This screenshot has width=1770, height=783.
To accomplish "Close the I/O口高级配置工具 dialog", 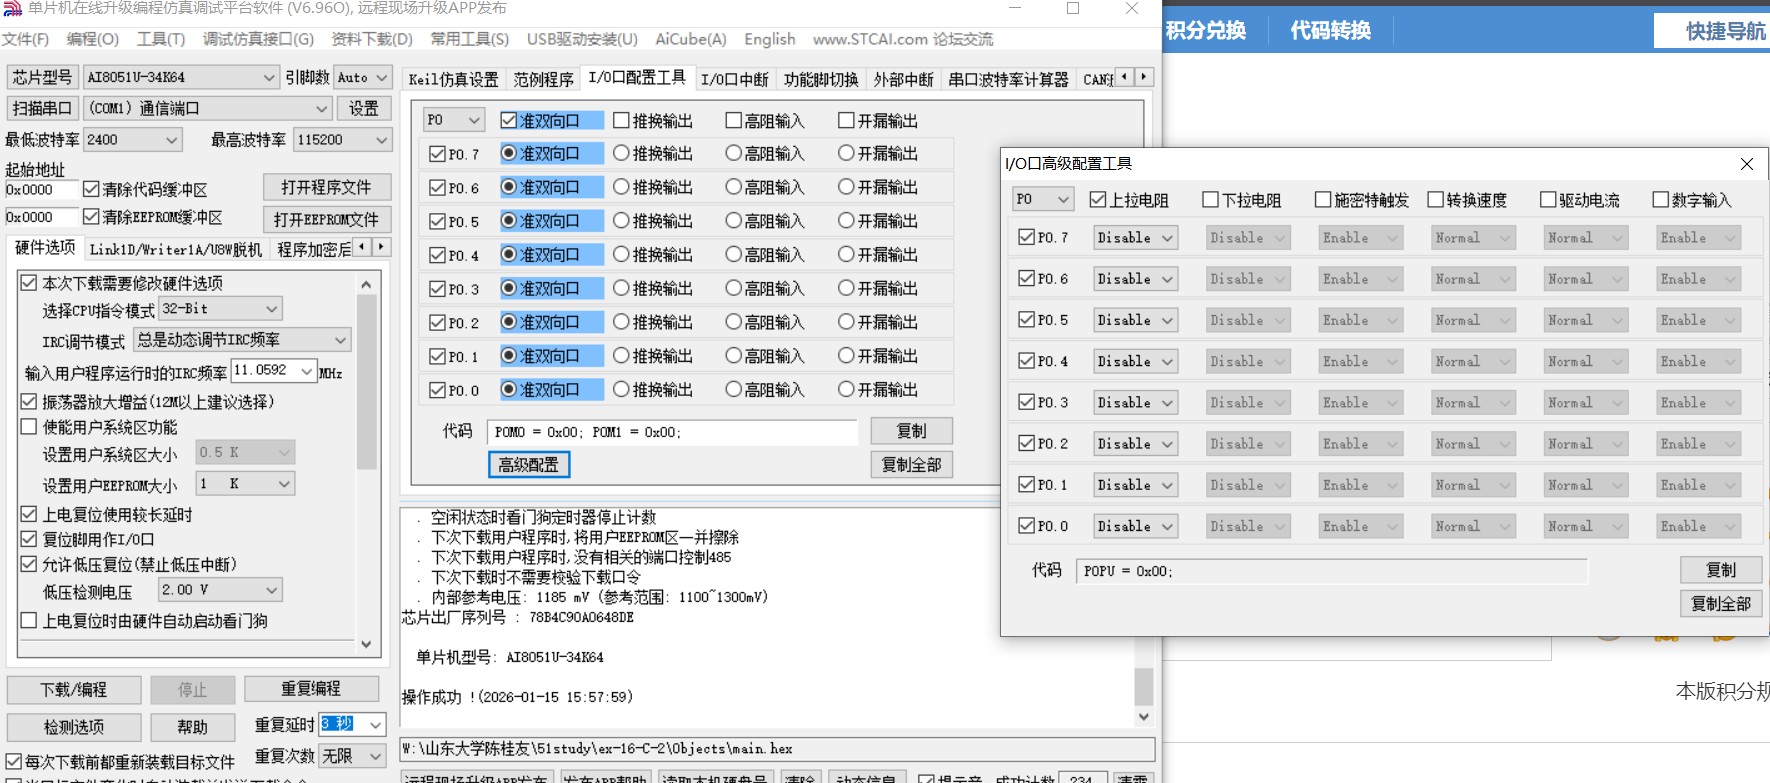I will 1746,164.
